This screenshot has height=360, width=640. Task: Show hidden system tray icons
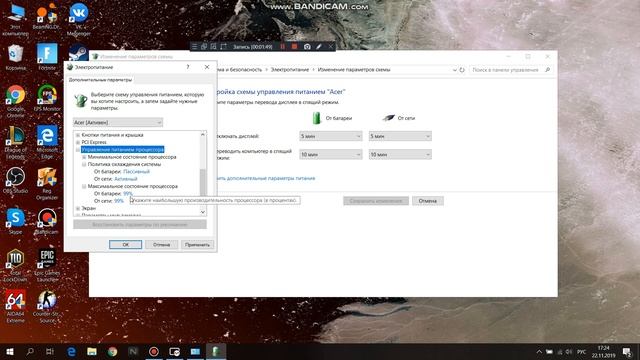(x=539, y=352)
